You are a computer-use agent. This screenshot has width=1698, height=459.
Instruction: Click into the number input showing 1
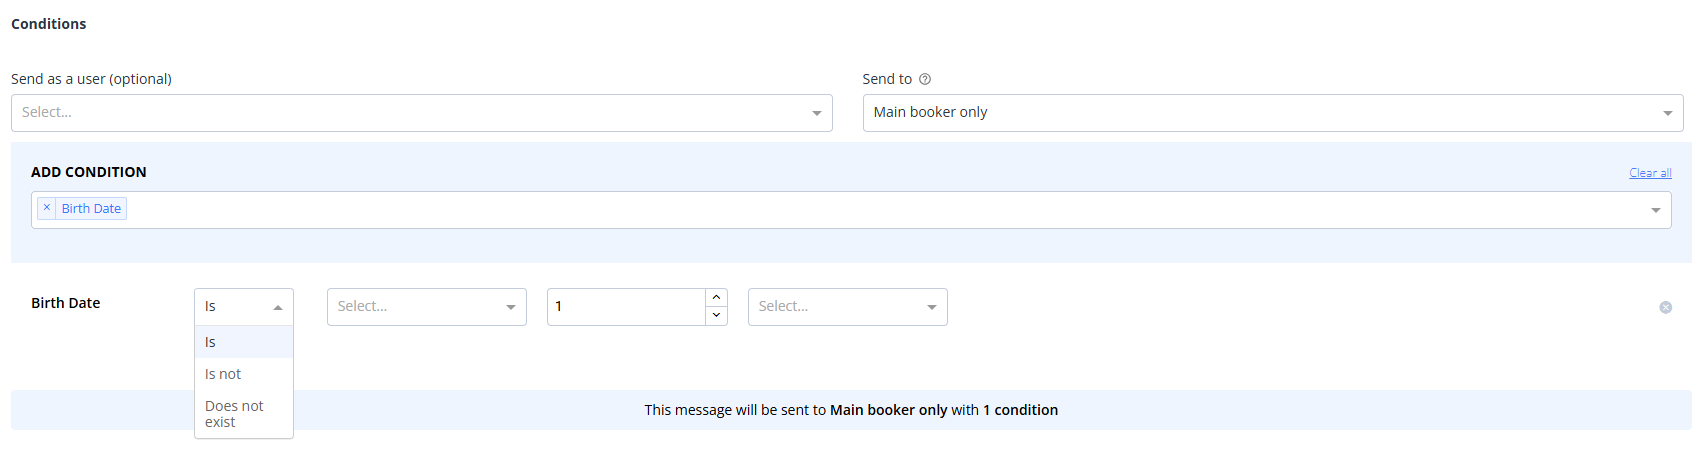point(626,307)
